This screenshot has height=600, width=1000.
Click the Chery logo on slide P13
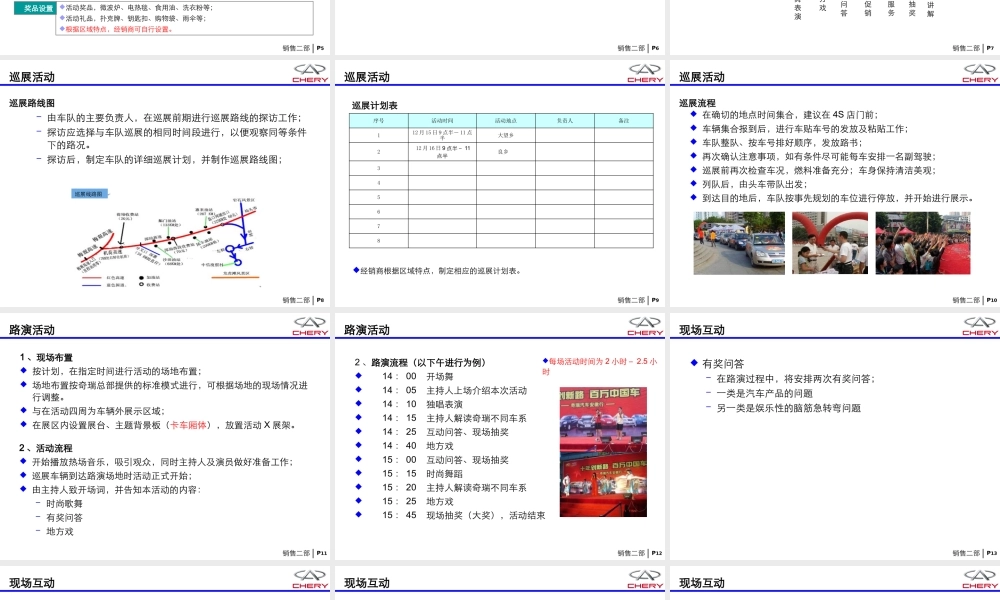pyautogui.click(x=980, y=326)
